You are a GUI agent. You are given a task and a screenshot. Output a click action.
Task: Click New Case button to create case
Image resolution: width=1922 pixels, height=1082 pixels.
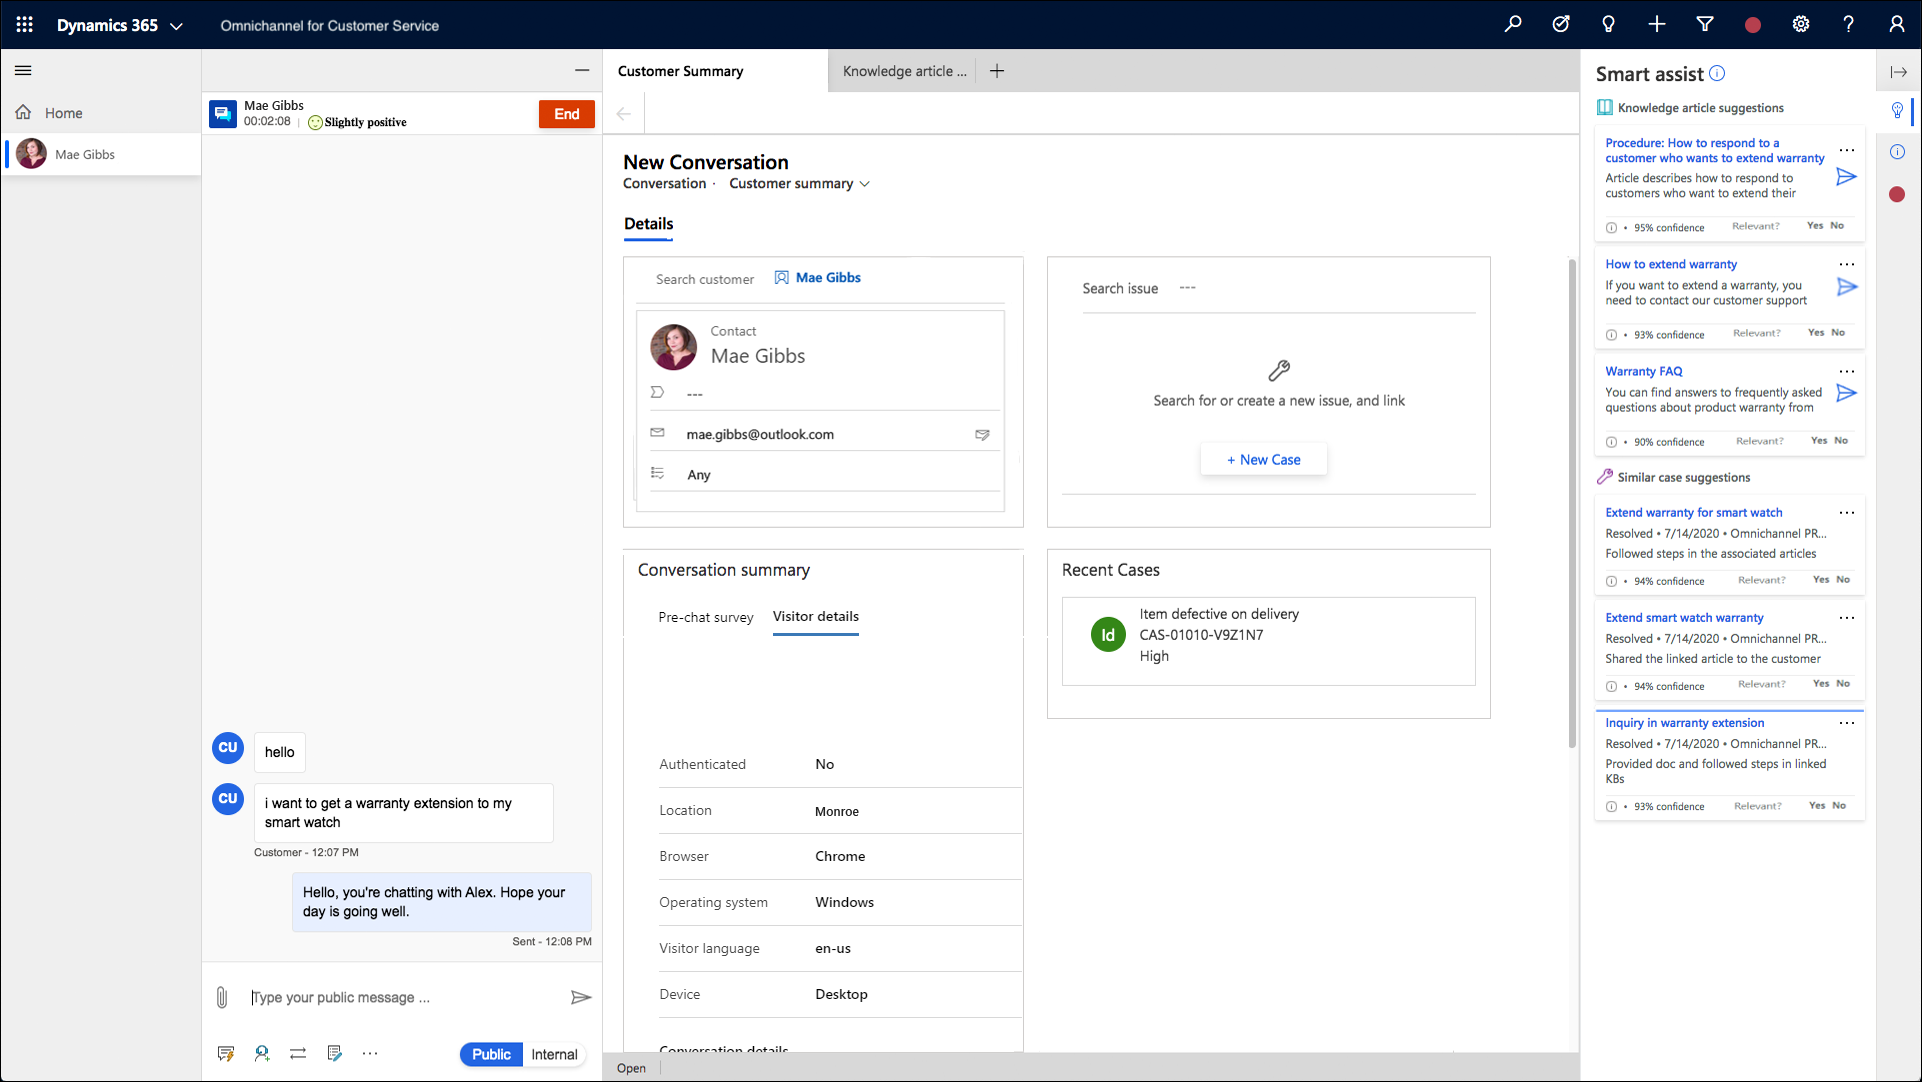pyautogui.click(x=1263, y=459)
